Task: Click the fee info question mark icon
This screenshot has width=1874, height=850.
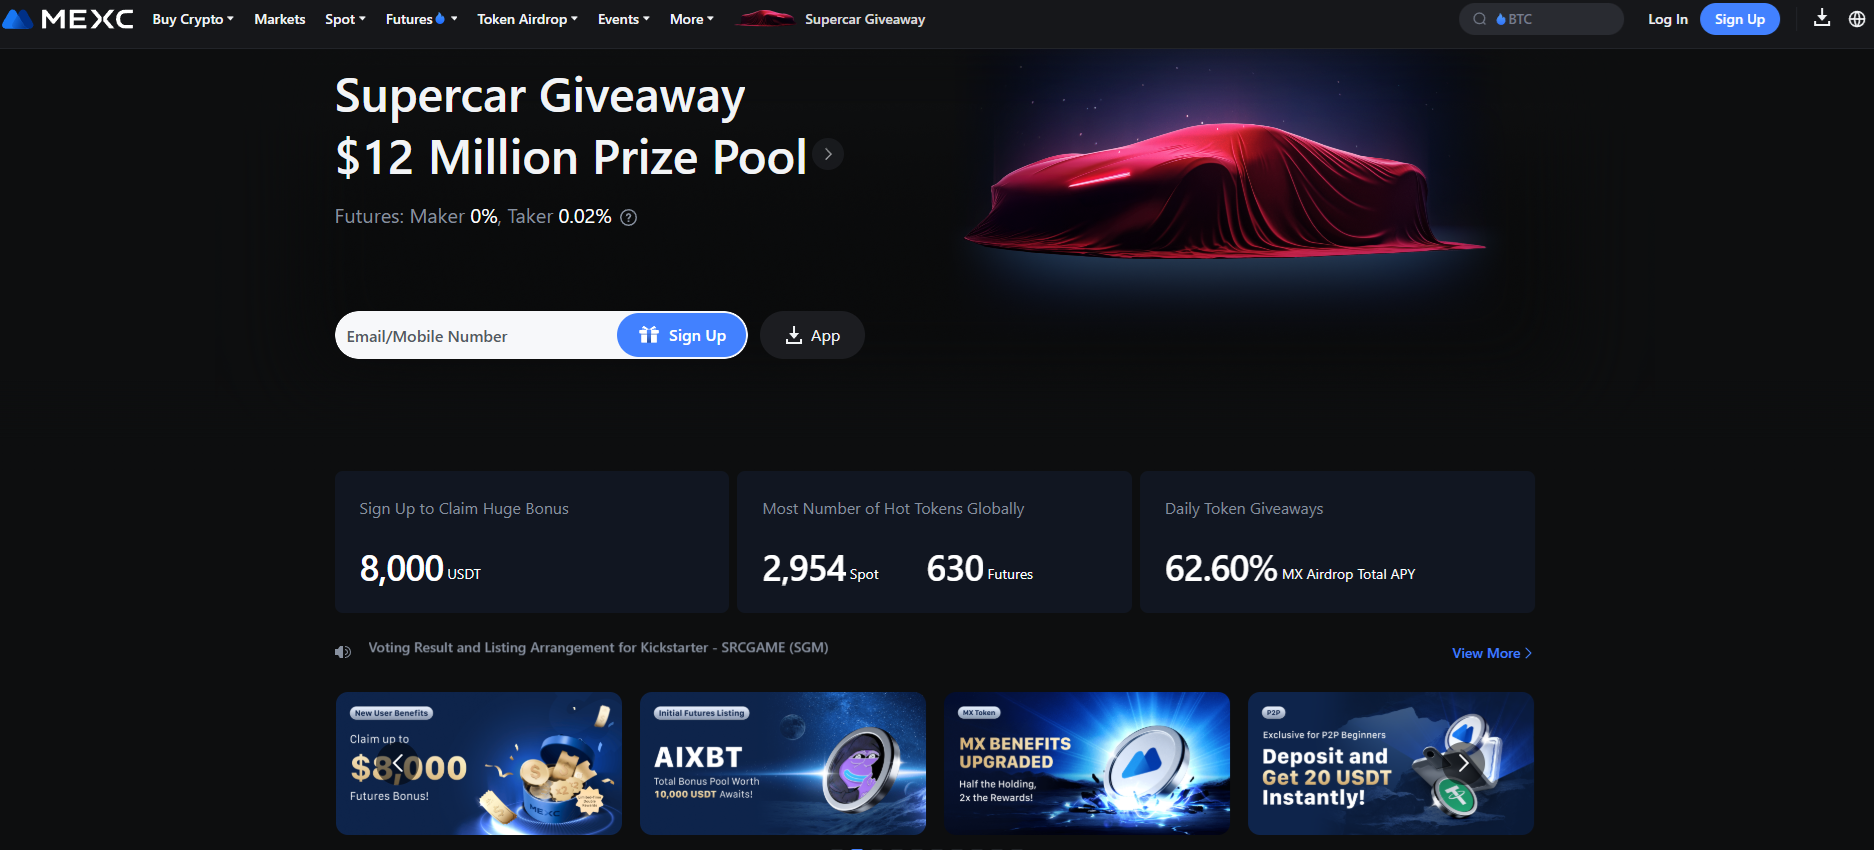Action: (x=629, y=218)
